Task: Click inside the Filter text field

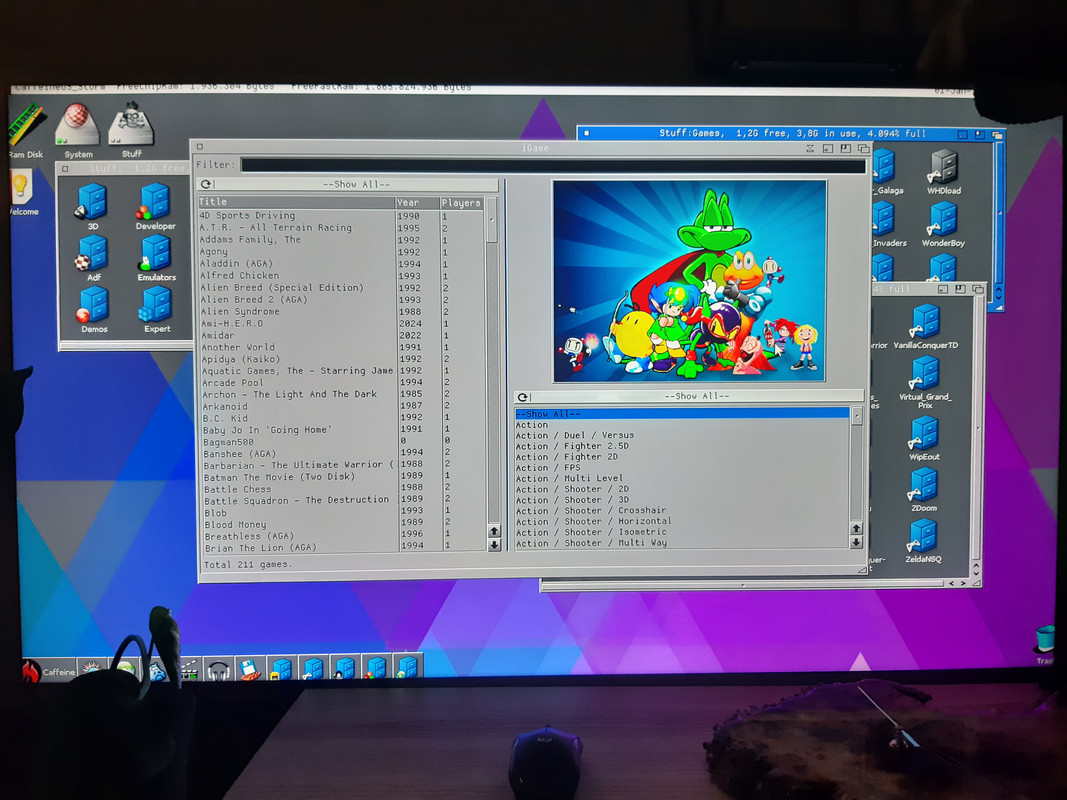Action: click(x=553, y=165)
